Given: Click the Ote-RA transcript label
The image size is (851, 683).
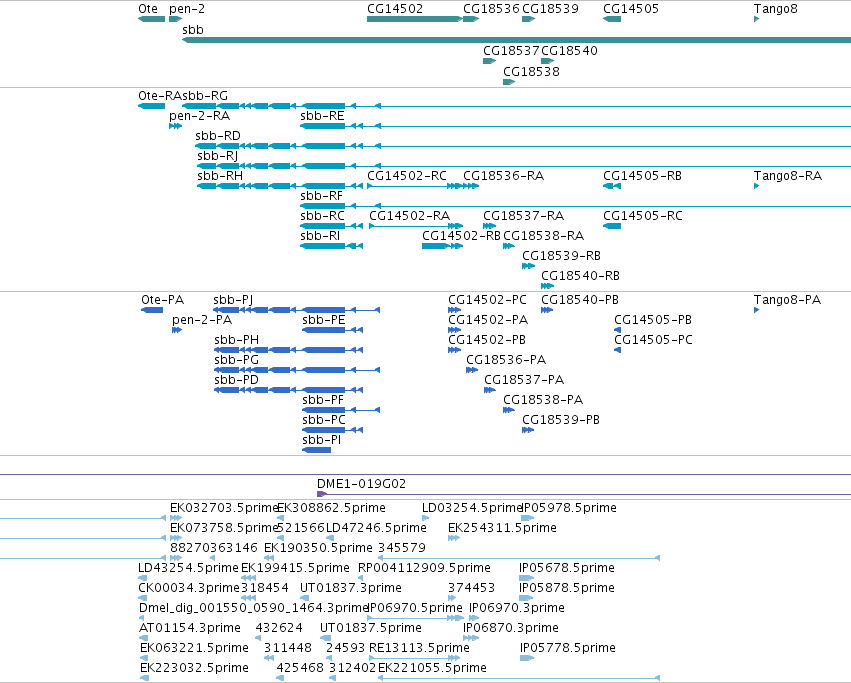Looking at the screenshot, I should click(x=160, y=96).
